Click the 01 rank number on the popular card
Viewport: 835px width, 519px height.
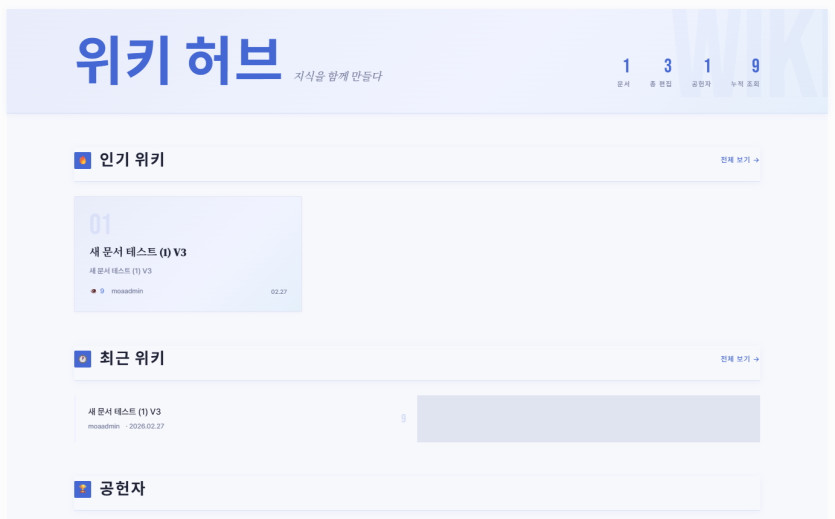pyautogui.click(x=100, y=224)
